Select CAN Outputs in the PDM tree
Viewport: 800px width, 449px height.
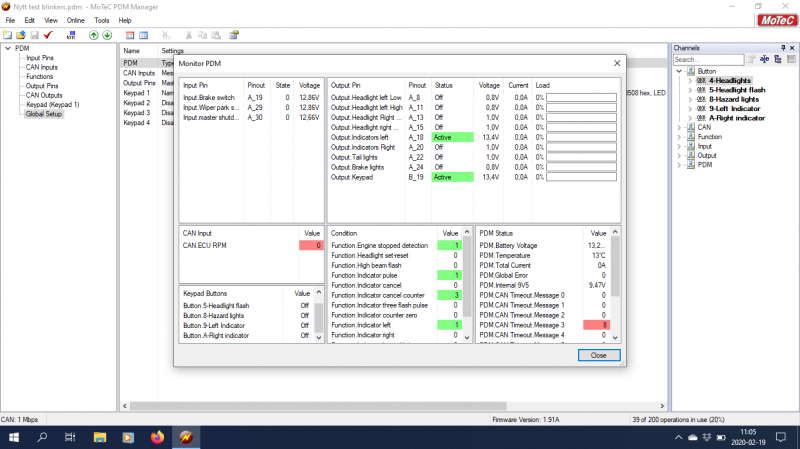[x=44, y=95]
